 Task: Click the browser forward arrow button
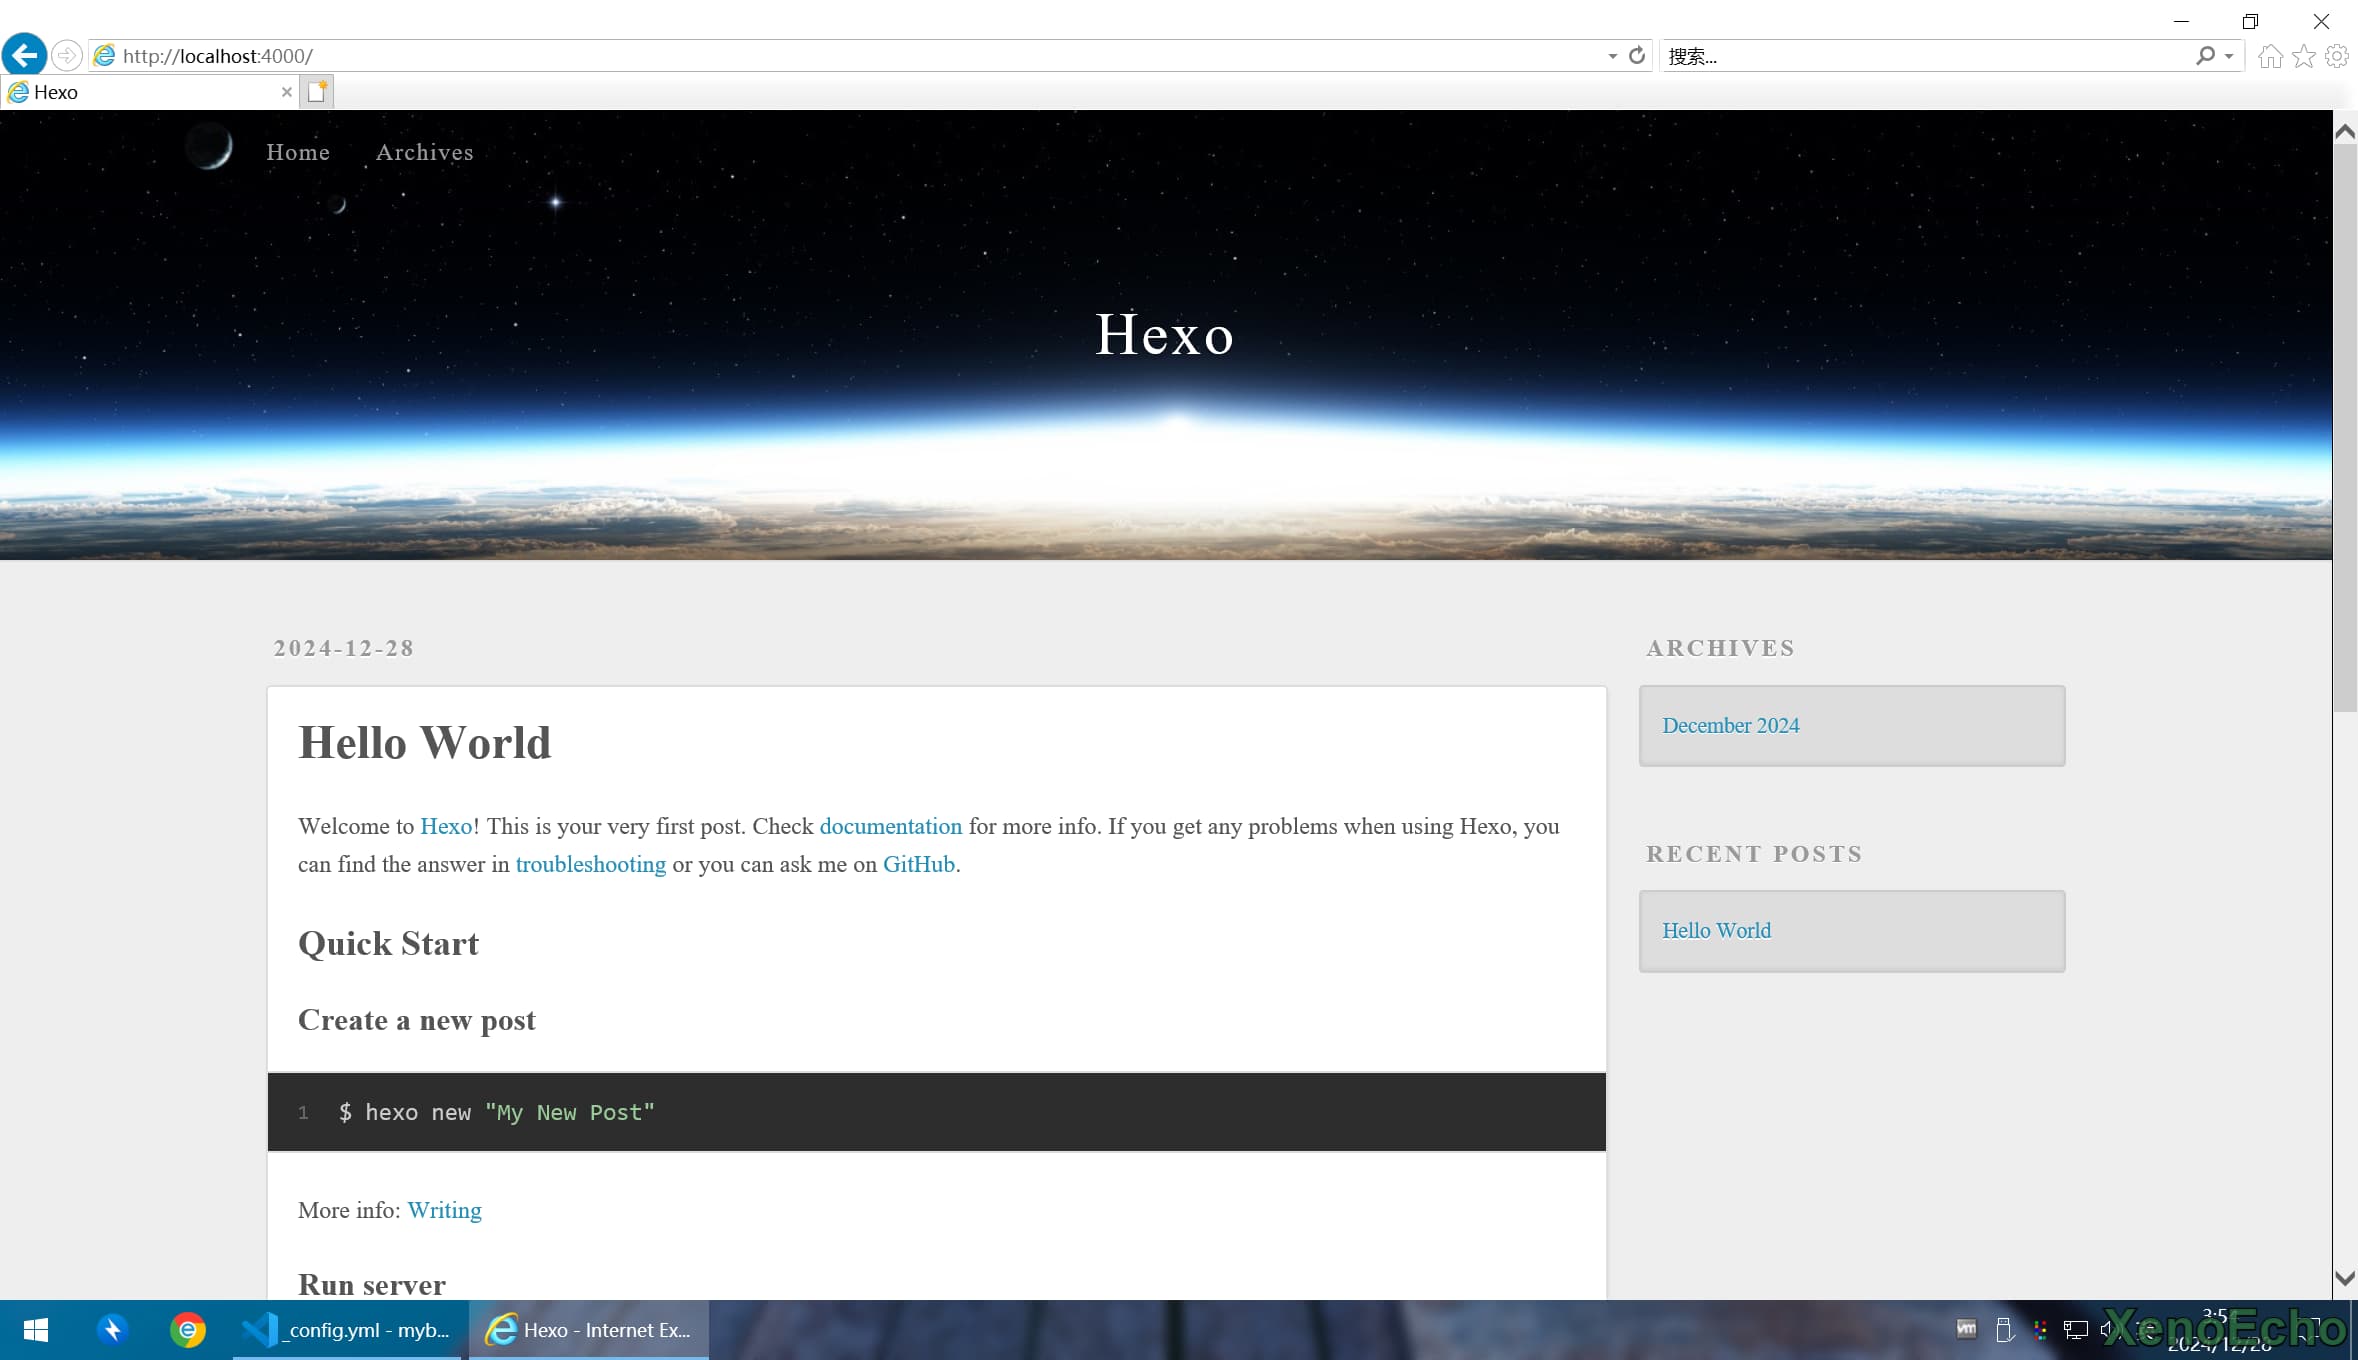pyautogui.click(x=66, y=55)
